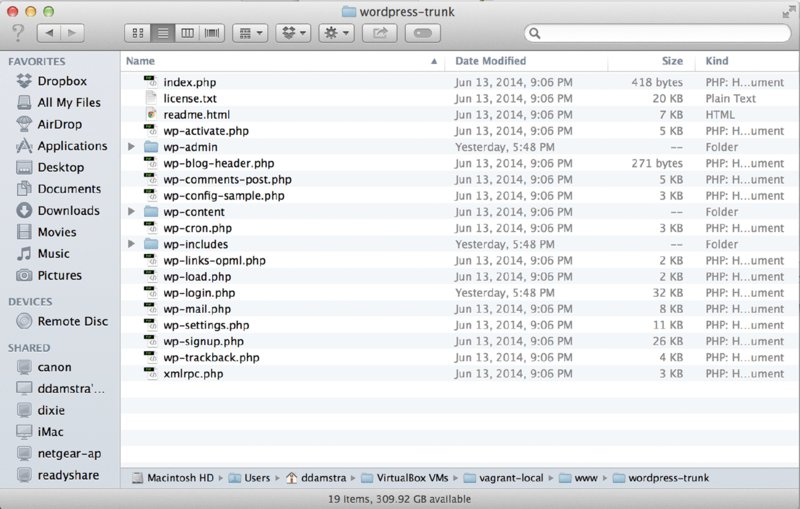The width and height of the screenshot is (800, 509).
Task: Go to Users in the path bar
Action: click(x=249, y=478)
